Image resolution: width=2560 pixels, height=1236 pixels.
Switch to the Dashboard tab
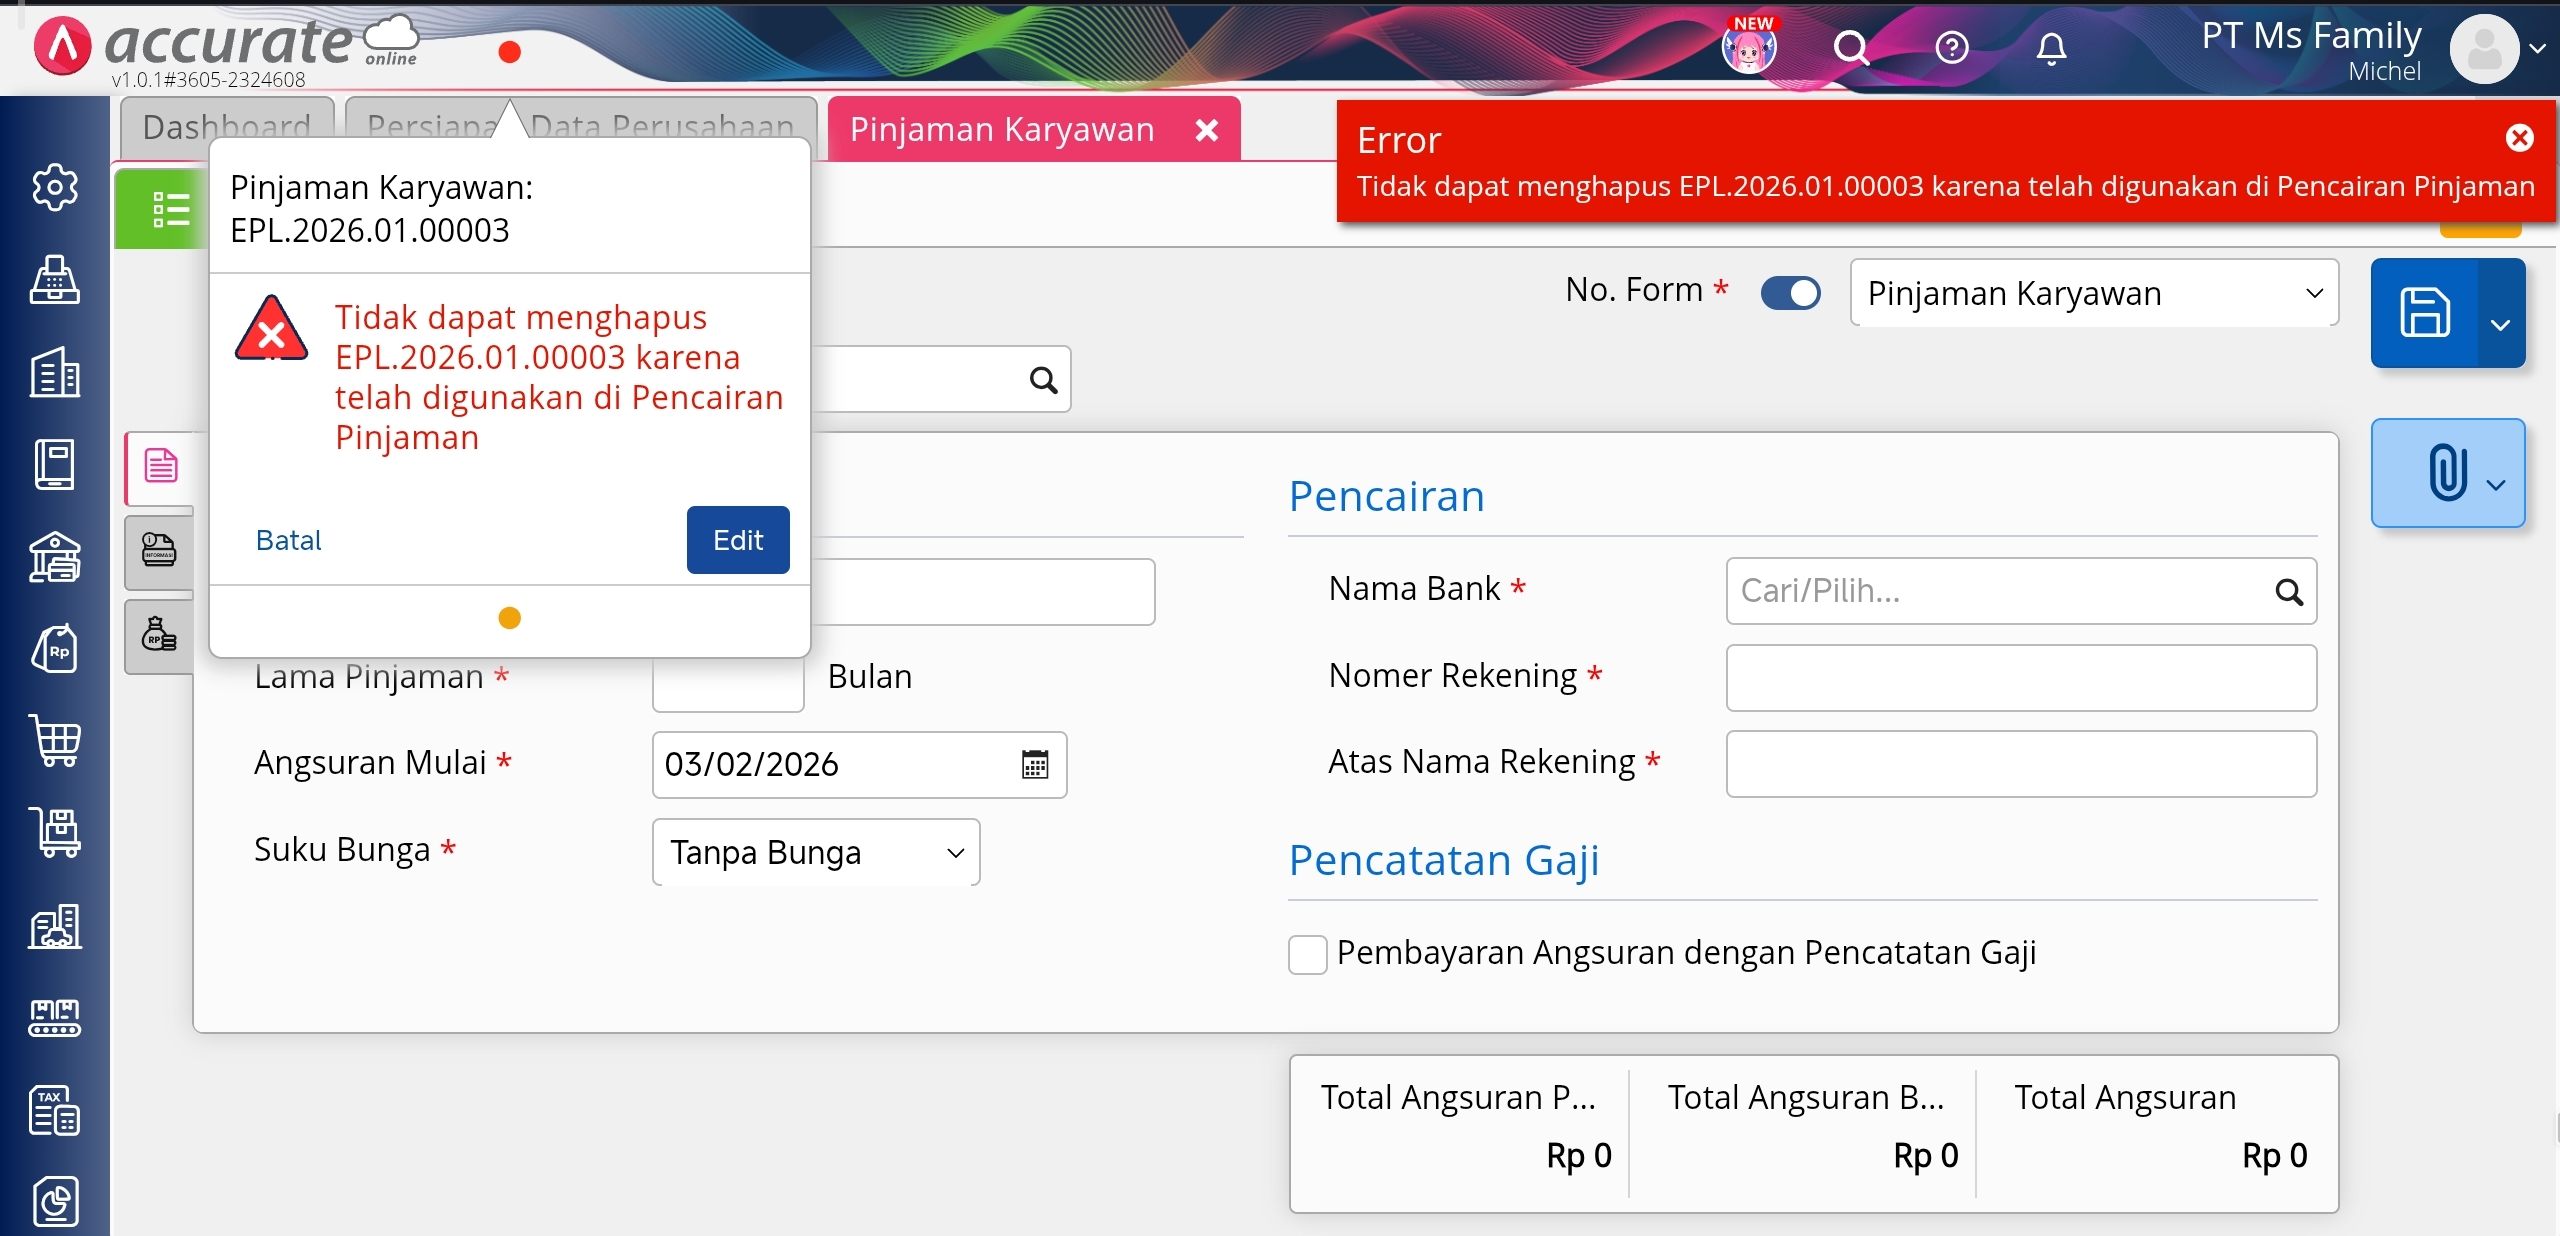click(x=227, y=127)
